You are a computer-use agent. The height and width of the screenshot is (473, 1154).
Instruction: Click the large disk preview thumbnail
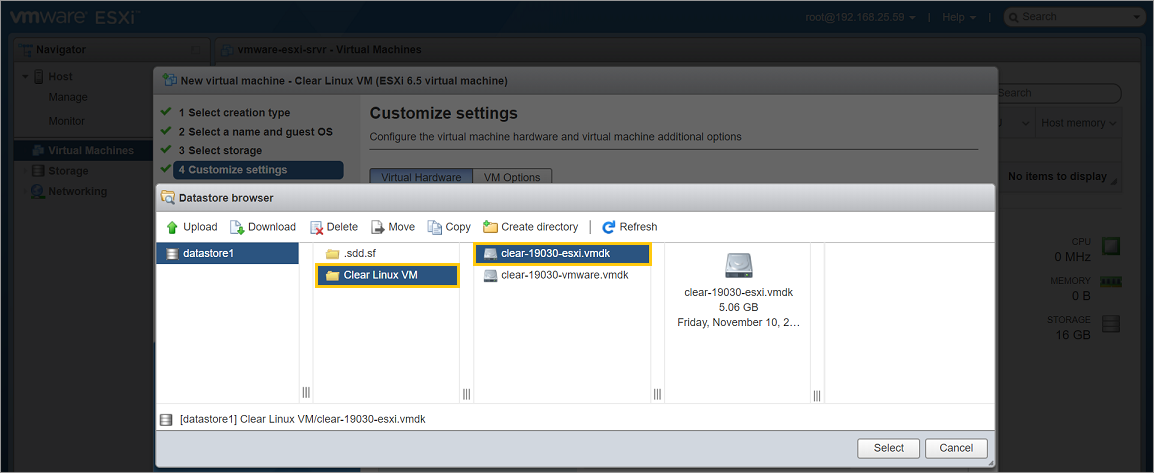(738, 265)
